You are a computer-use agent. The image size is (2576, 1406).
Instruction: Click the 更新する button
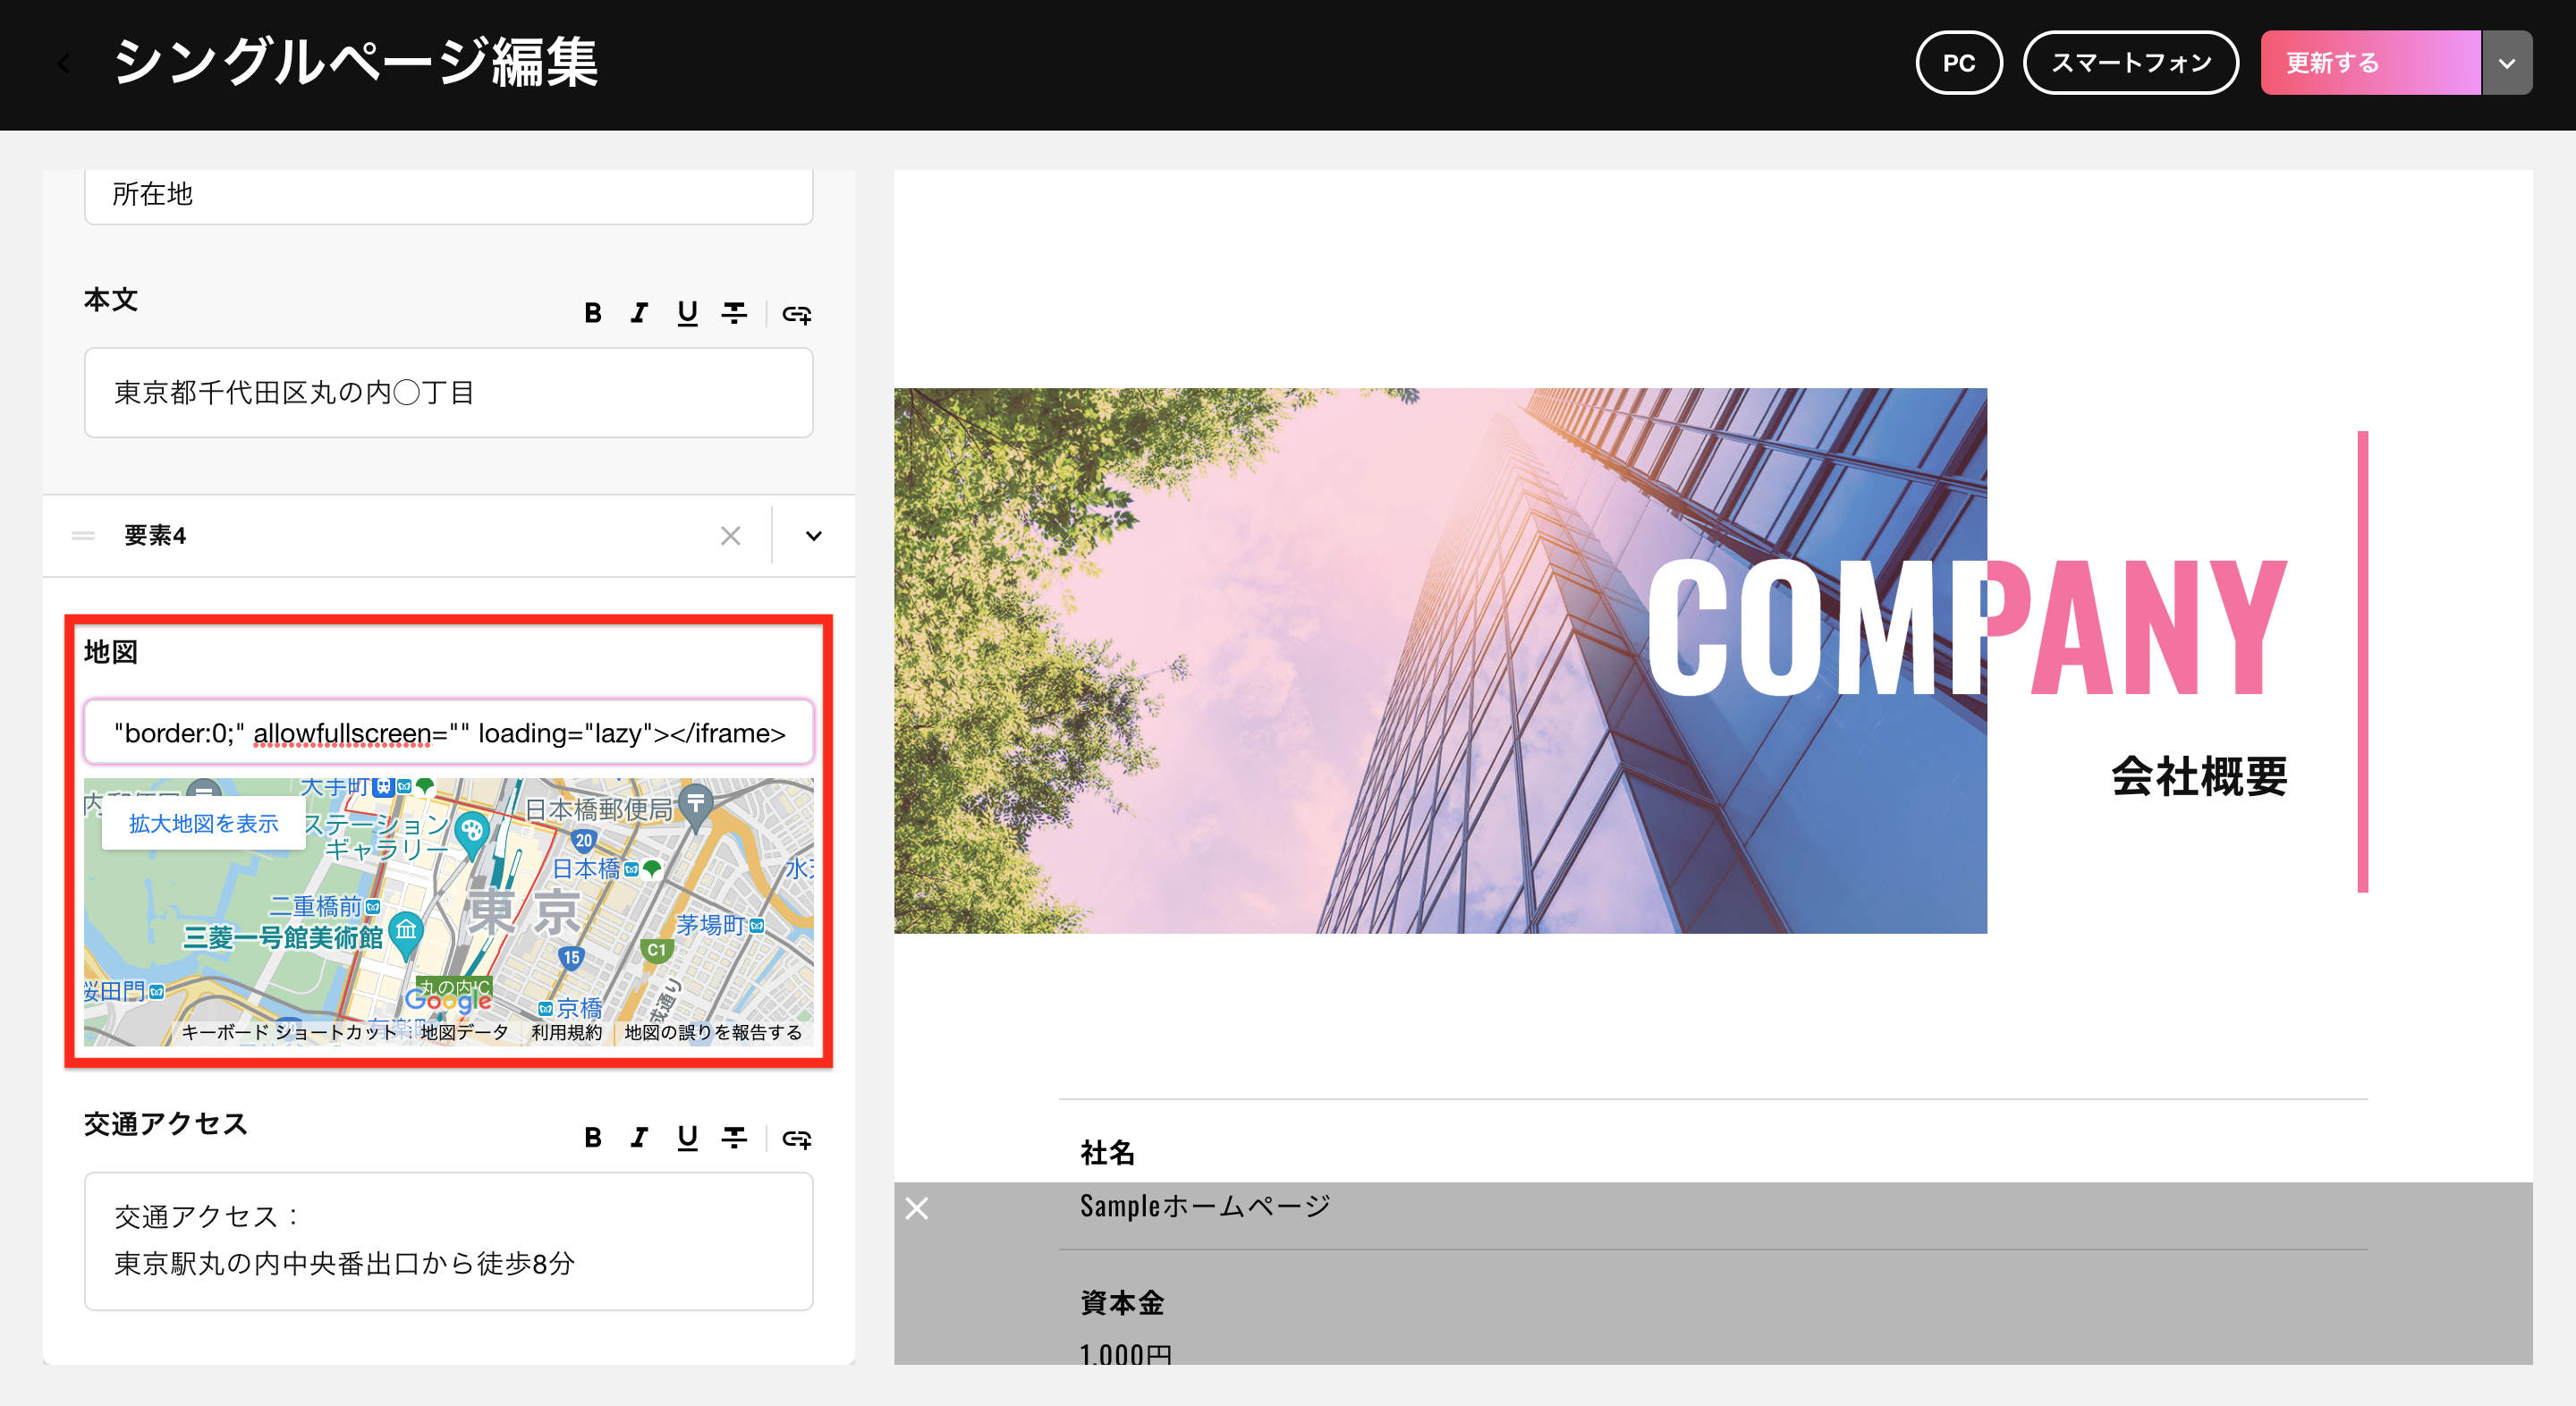(x=2369, y=63)
